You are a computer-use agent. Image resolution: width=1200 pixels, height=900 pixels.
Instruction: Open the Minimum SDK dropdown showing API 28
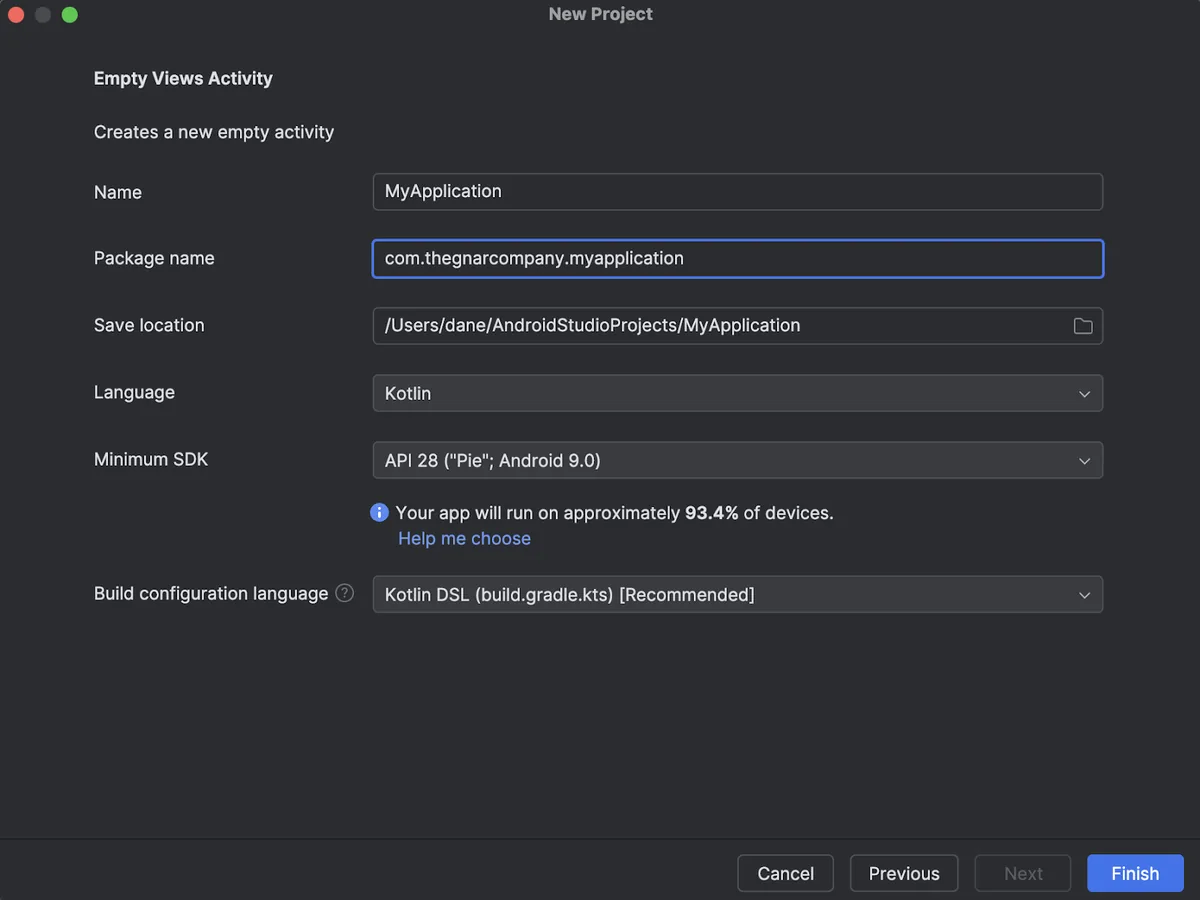[738, 460]
